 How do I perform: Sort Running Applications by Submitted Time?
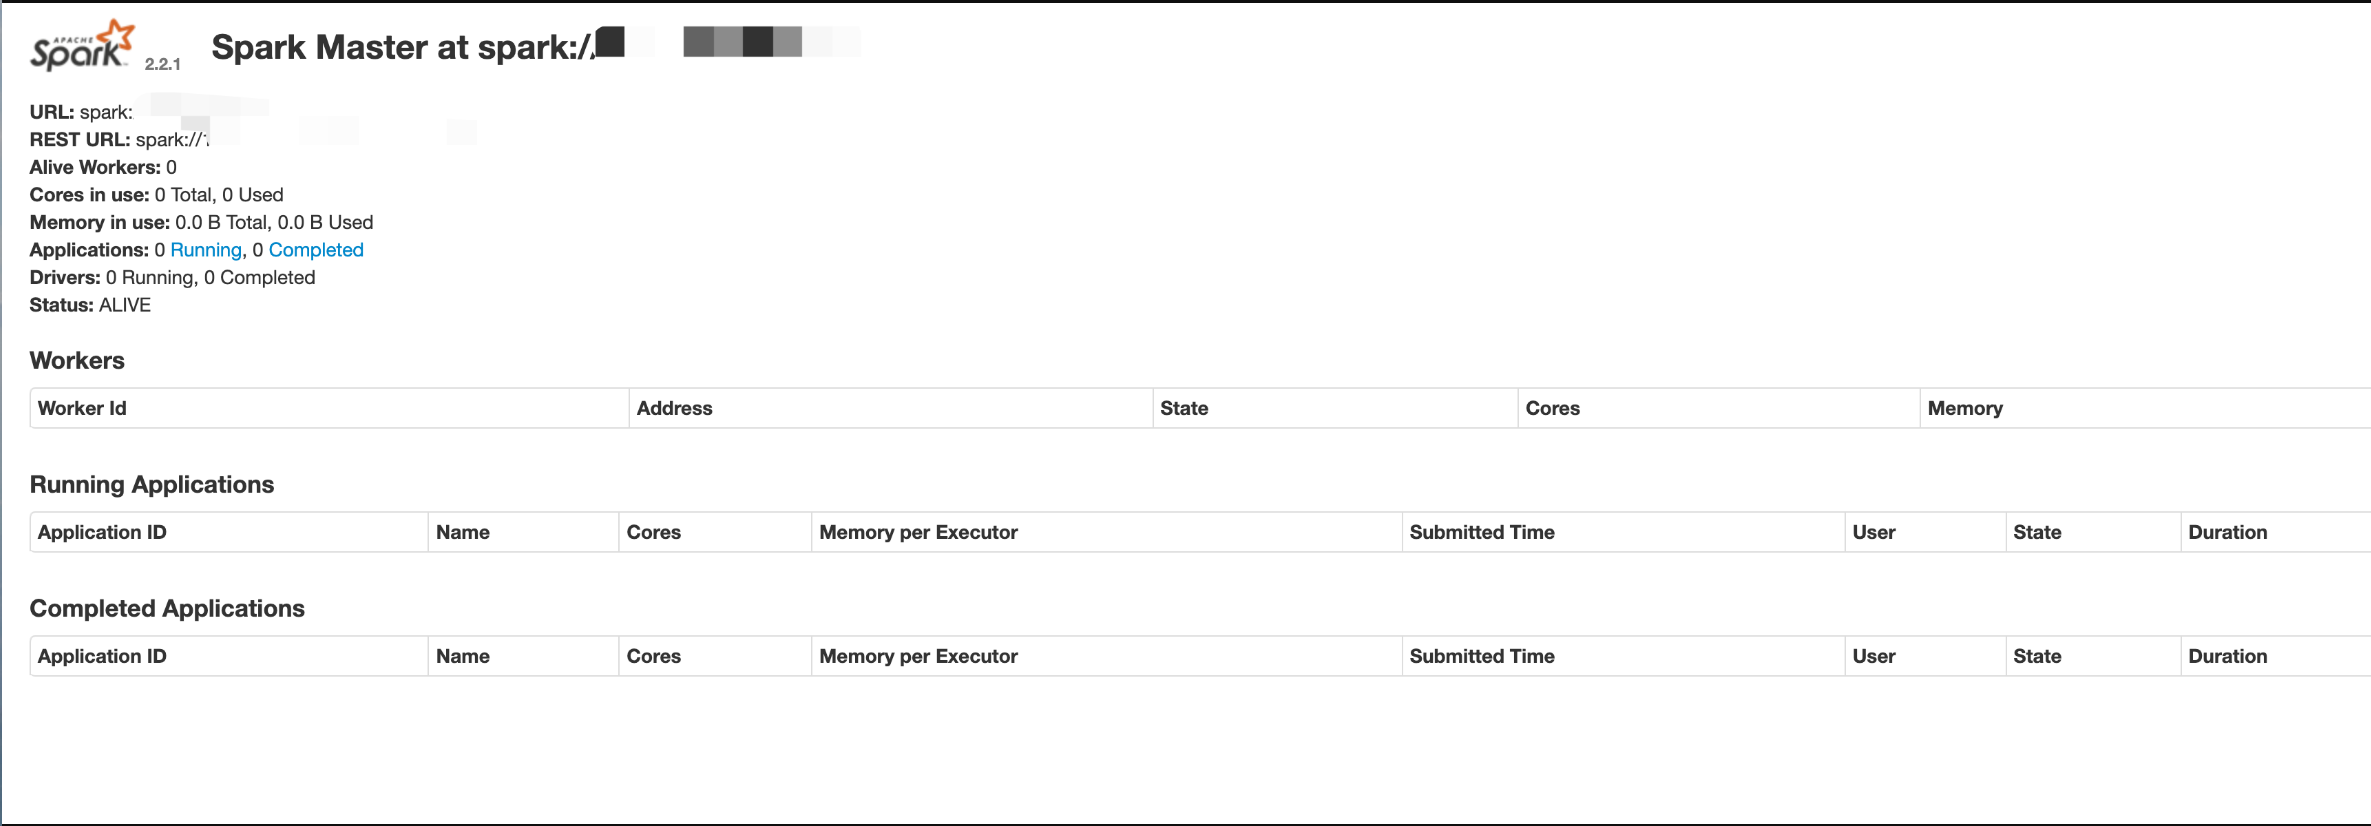1482,532
